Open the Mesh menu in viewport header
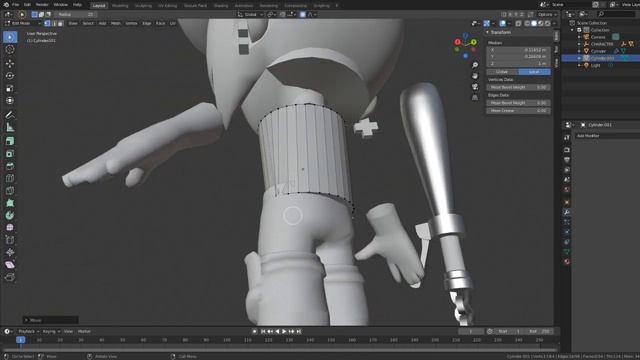The image size is (640, 360). point(116,23)
